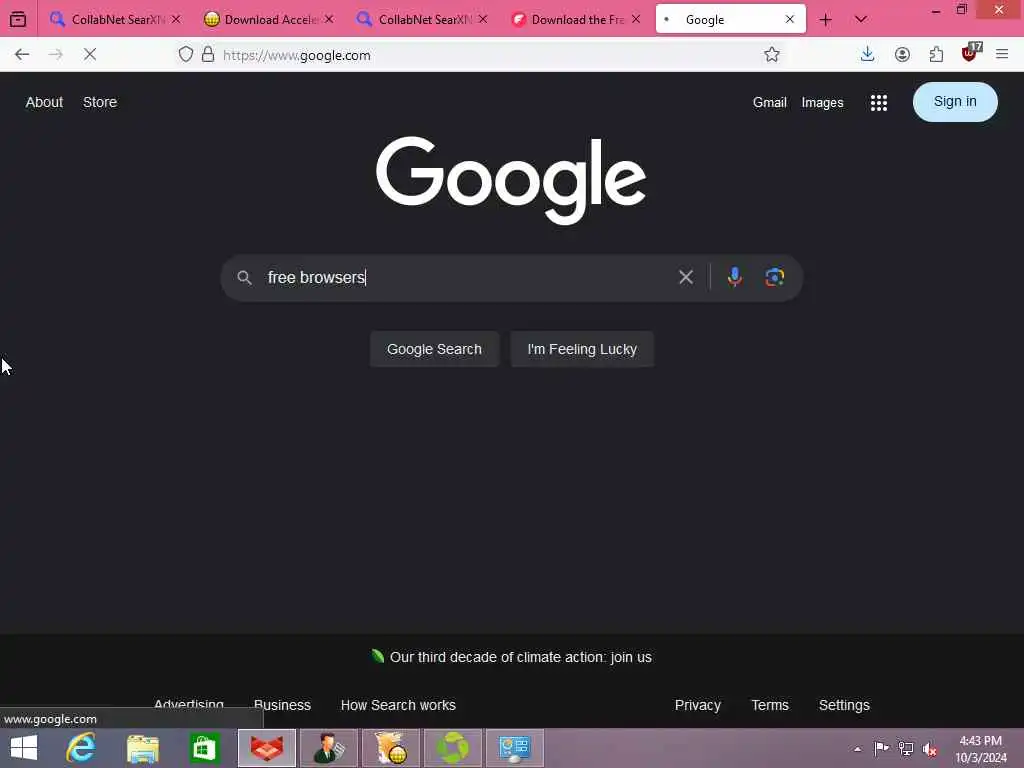Open a new tab
Image resolution: width=1024 pixels, height=768 pixels.
[825, 20]
